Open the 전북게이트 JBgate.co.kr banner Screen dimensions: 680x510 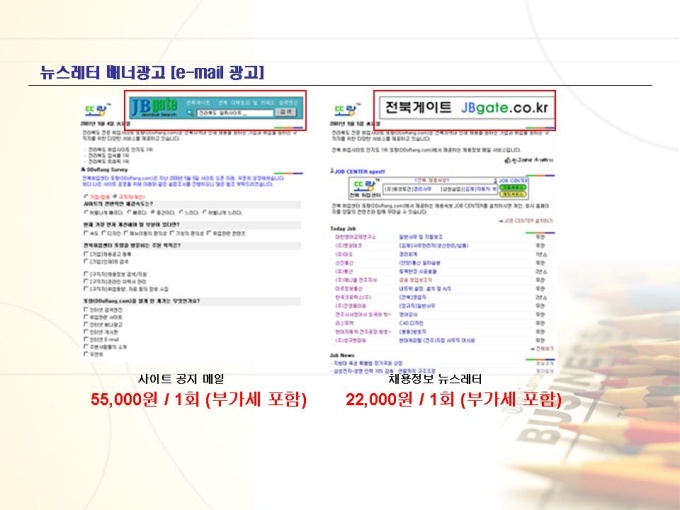pos(466,108)
